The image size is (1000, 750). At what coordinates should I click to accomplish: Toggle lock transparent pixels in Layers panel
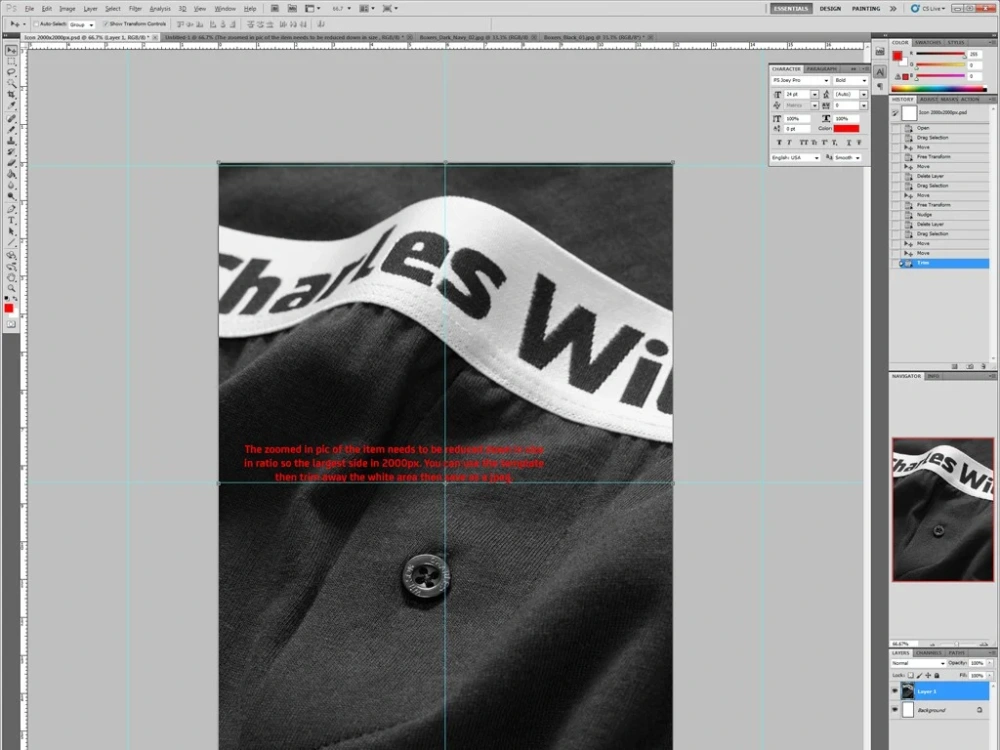click(911, 675)
